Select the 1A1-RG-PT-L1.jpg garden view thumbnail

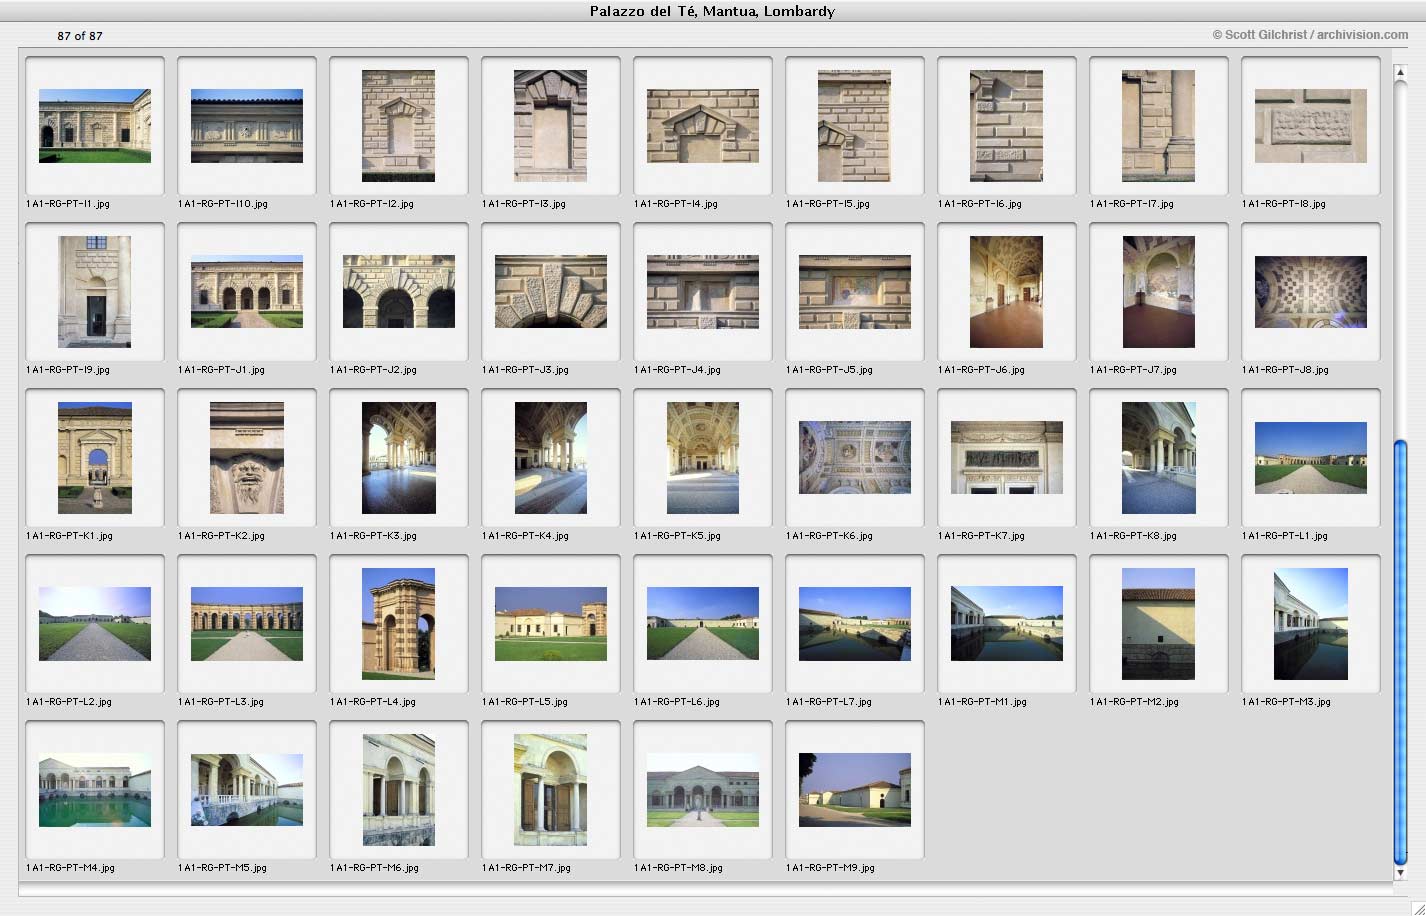[x=1311, y=458]
